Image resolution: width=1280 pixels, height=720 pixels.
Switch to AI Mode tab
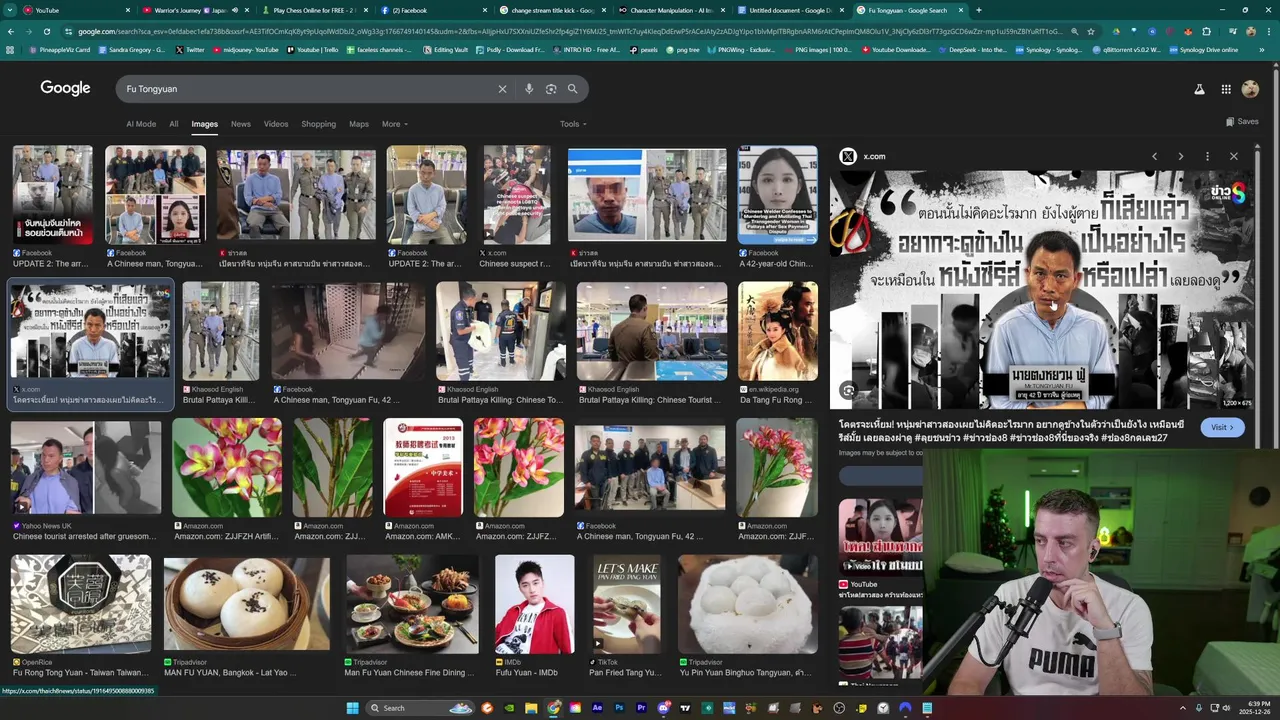click(141, 124)
